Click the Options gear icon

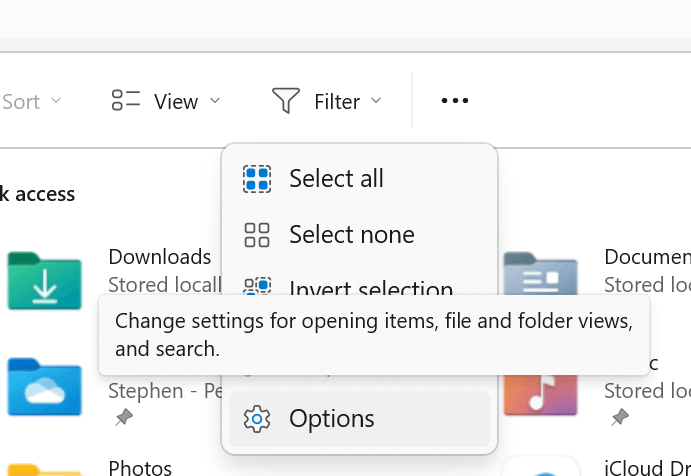coord(257,419)
